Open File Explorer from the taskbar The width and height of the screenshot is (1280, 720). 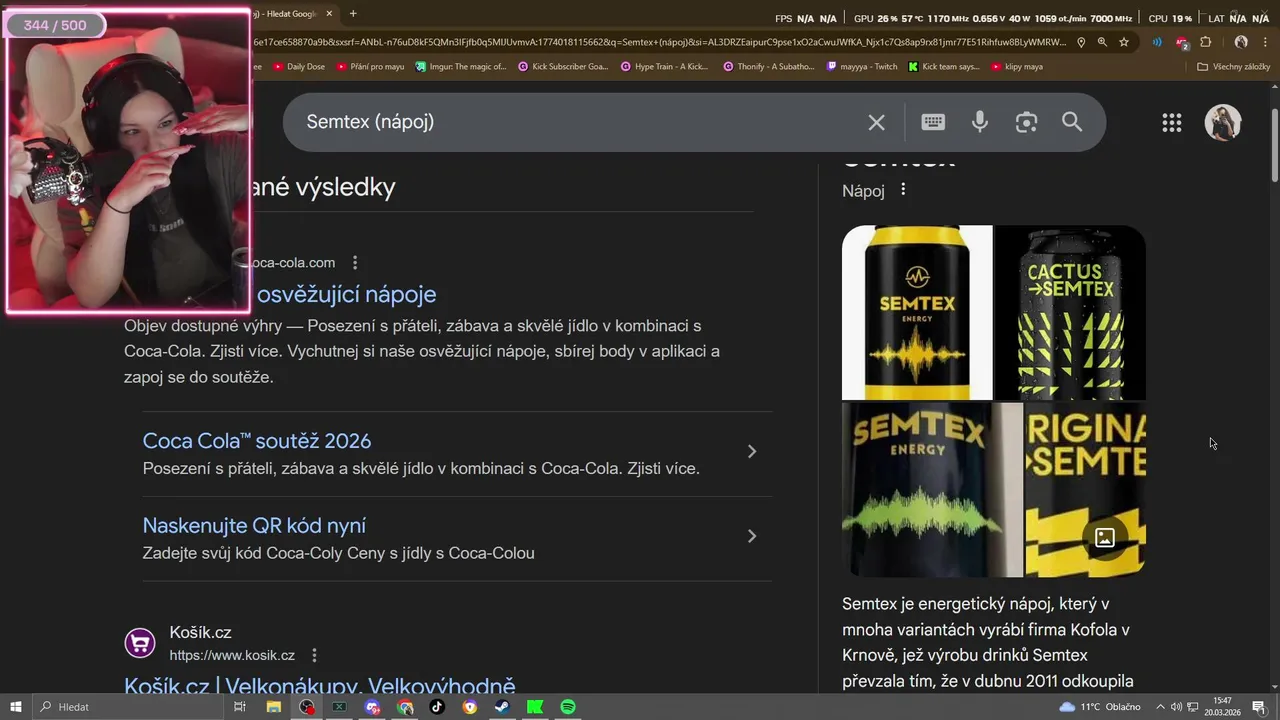273,707
